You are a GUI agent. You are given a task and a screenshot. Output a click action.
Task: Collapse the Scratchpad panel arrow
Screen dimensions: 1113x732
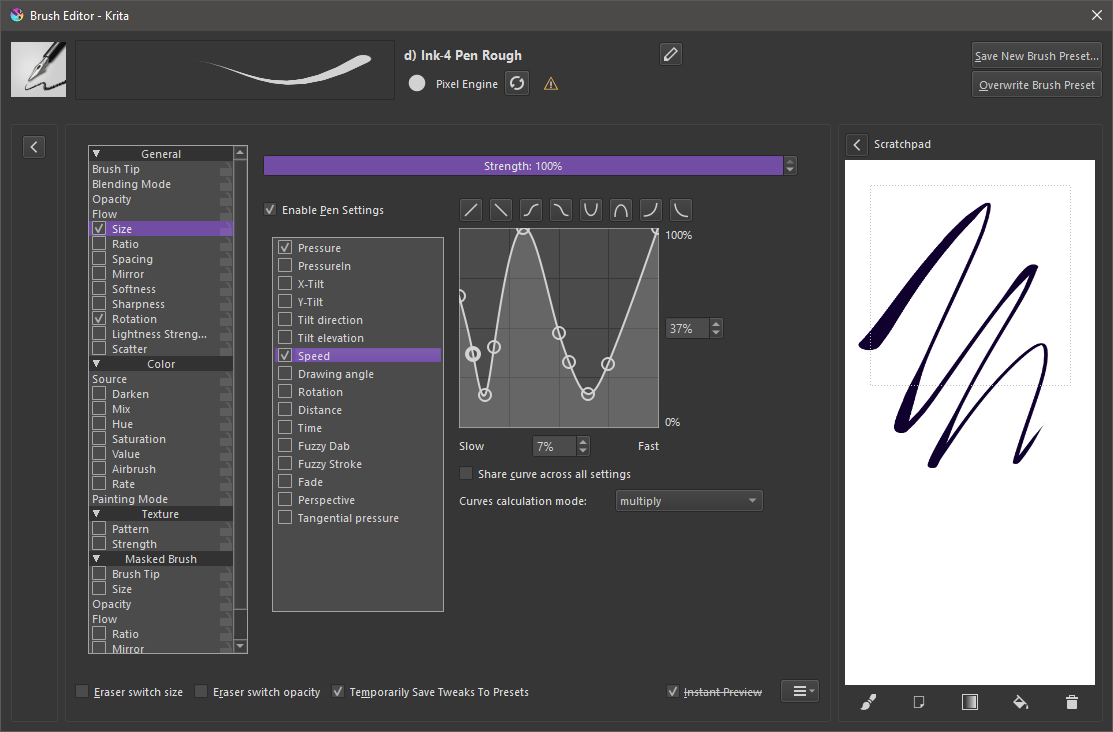click(857, 145)
